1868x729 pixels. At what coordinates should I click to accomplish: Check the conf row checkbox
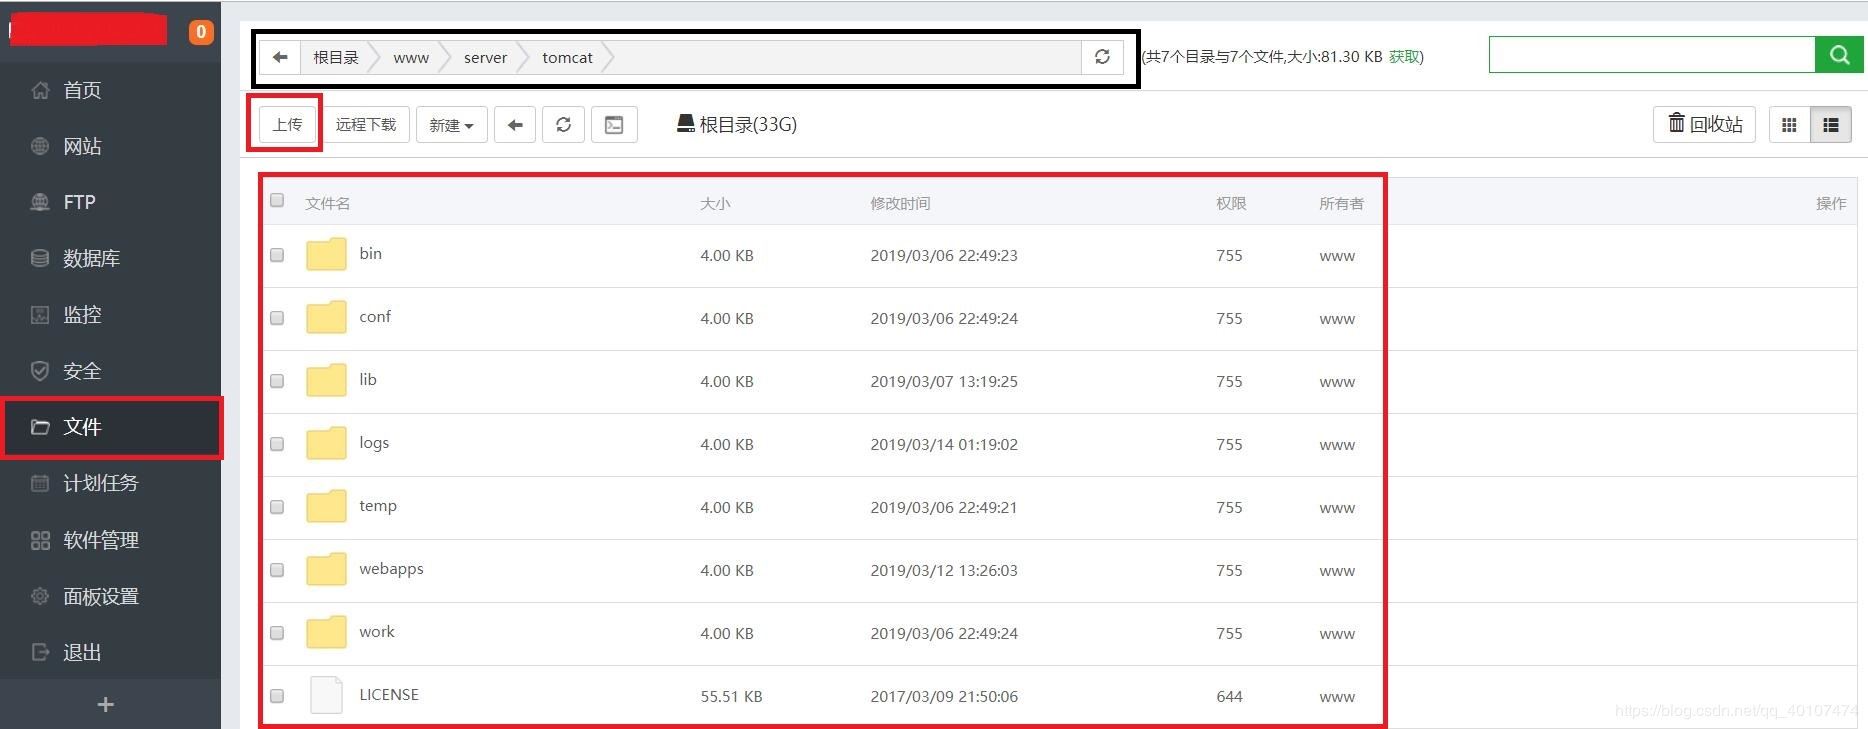277,318
